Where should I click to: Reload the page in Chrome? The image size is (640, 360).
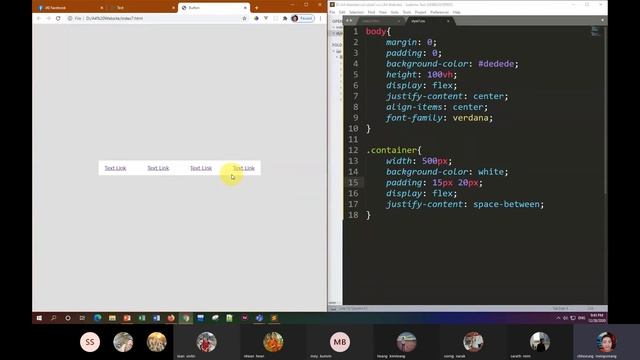[58, 18]
